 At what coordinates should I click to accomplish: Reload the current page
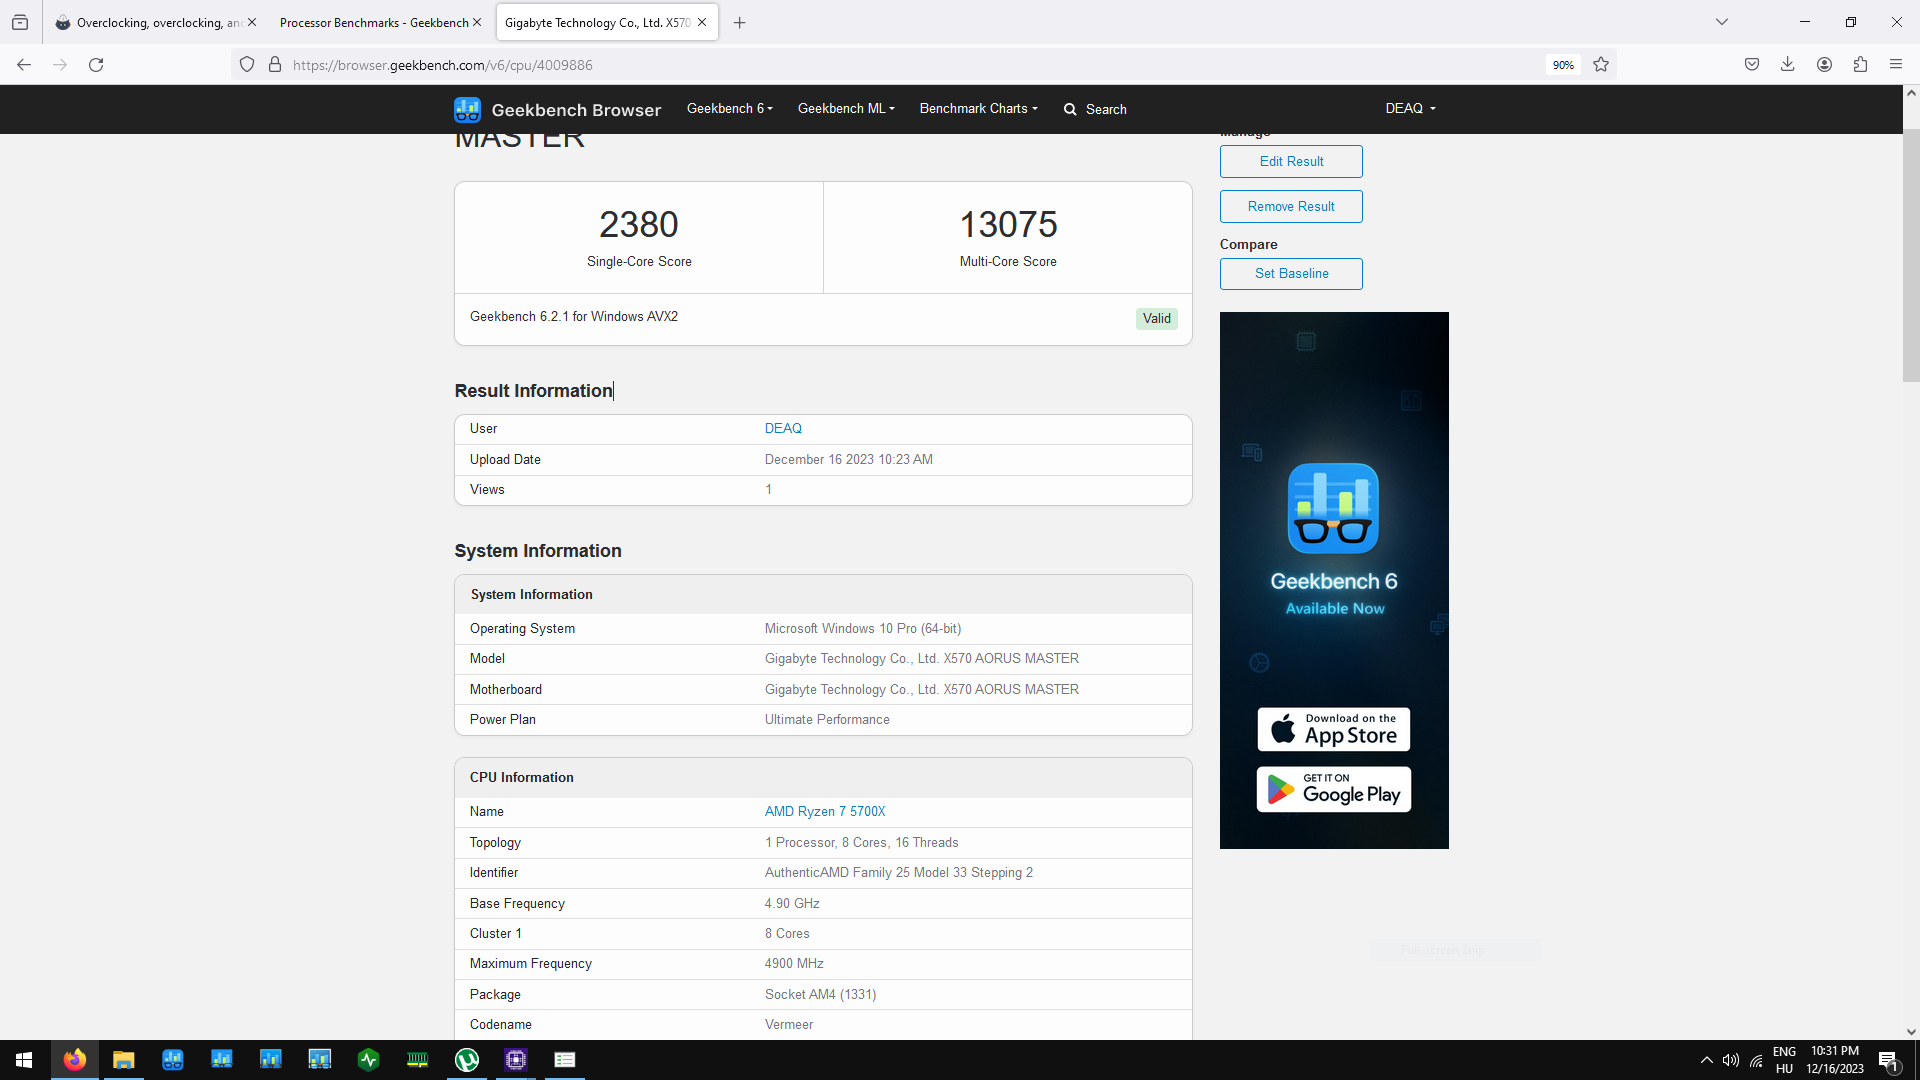coord(96,65)
